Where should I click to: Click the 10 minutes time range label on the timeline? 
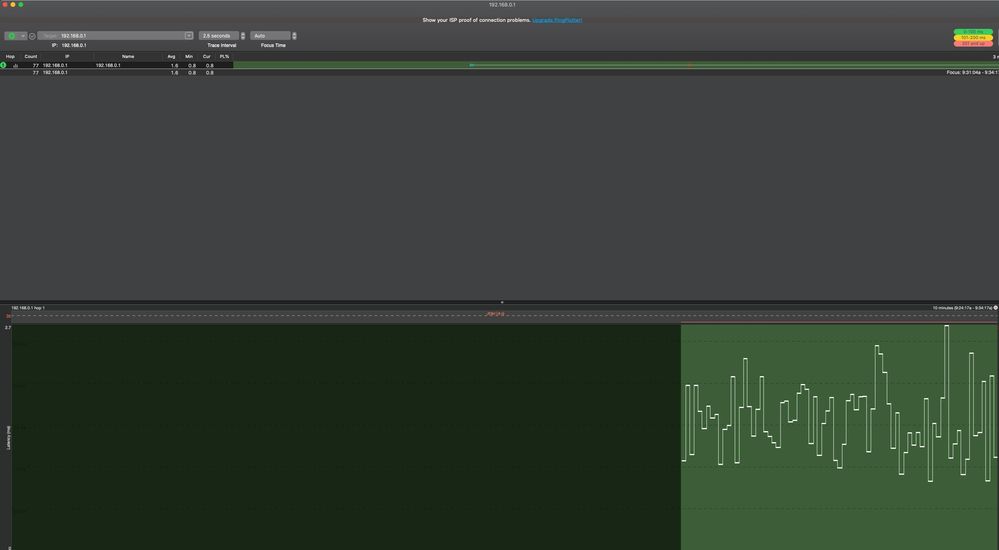pyautogui.click(x=962, y=308)
